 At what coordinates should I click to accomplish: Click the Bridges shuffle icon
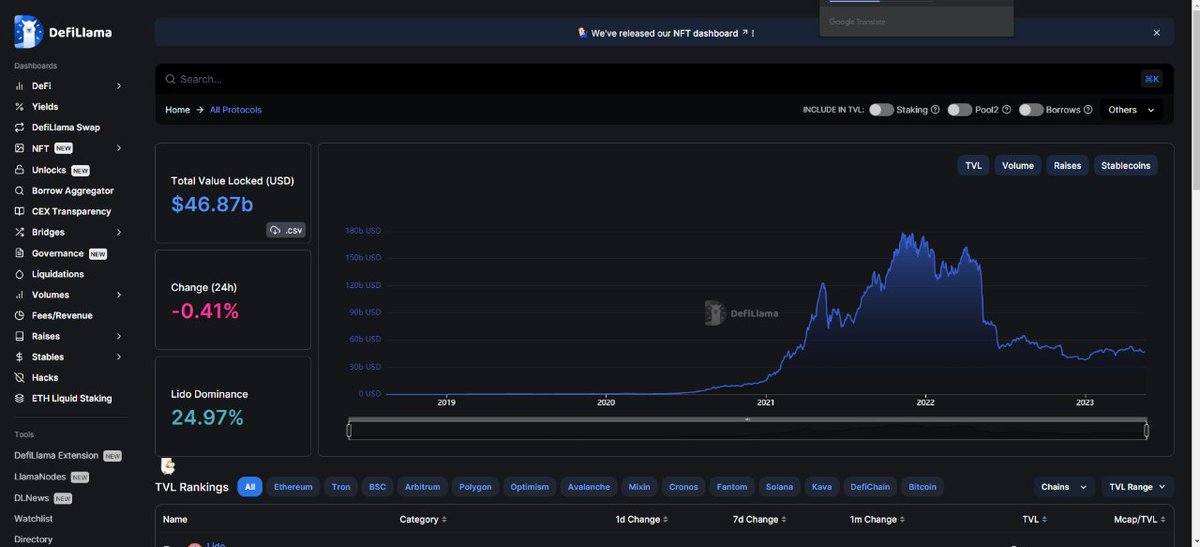click(x=19, y=233)
